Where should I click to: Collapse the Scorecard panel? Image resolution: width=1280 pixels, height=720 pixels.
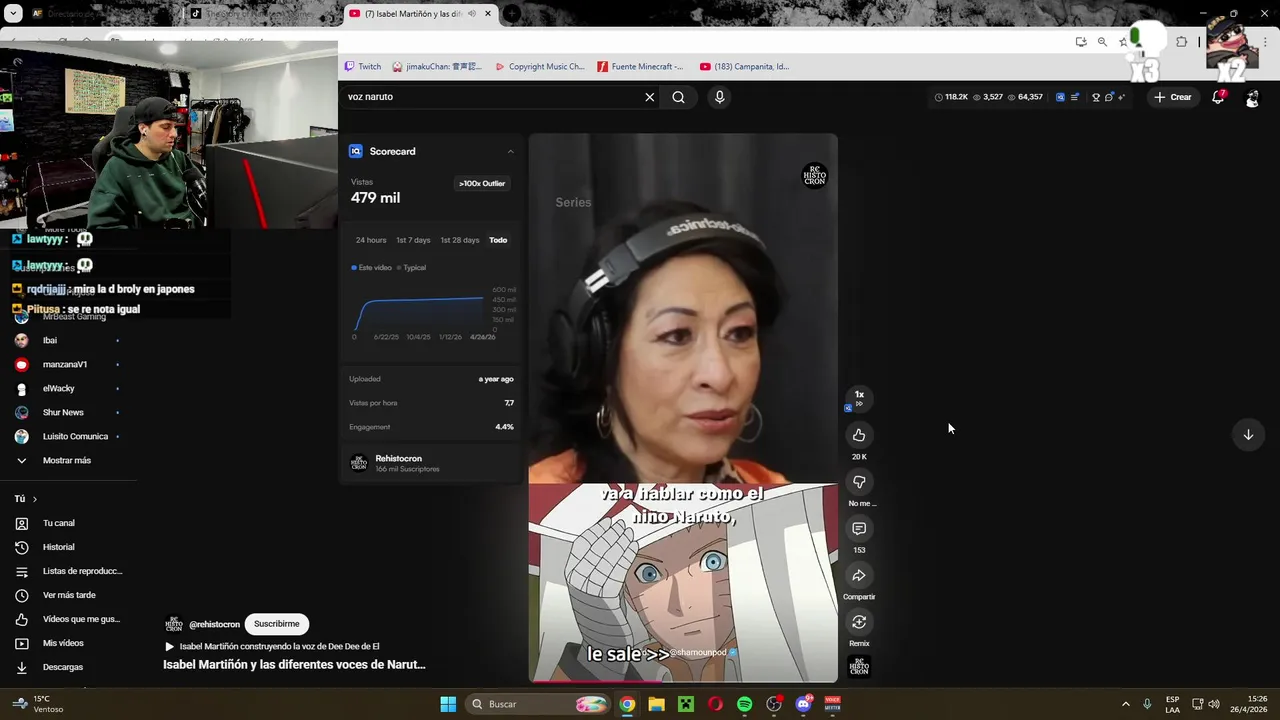click(510, 152)
